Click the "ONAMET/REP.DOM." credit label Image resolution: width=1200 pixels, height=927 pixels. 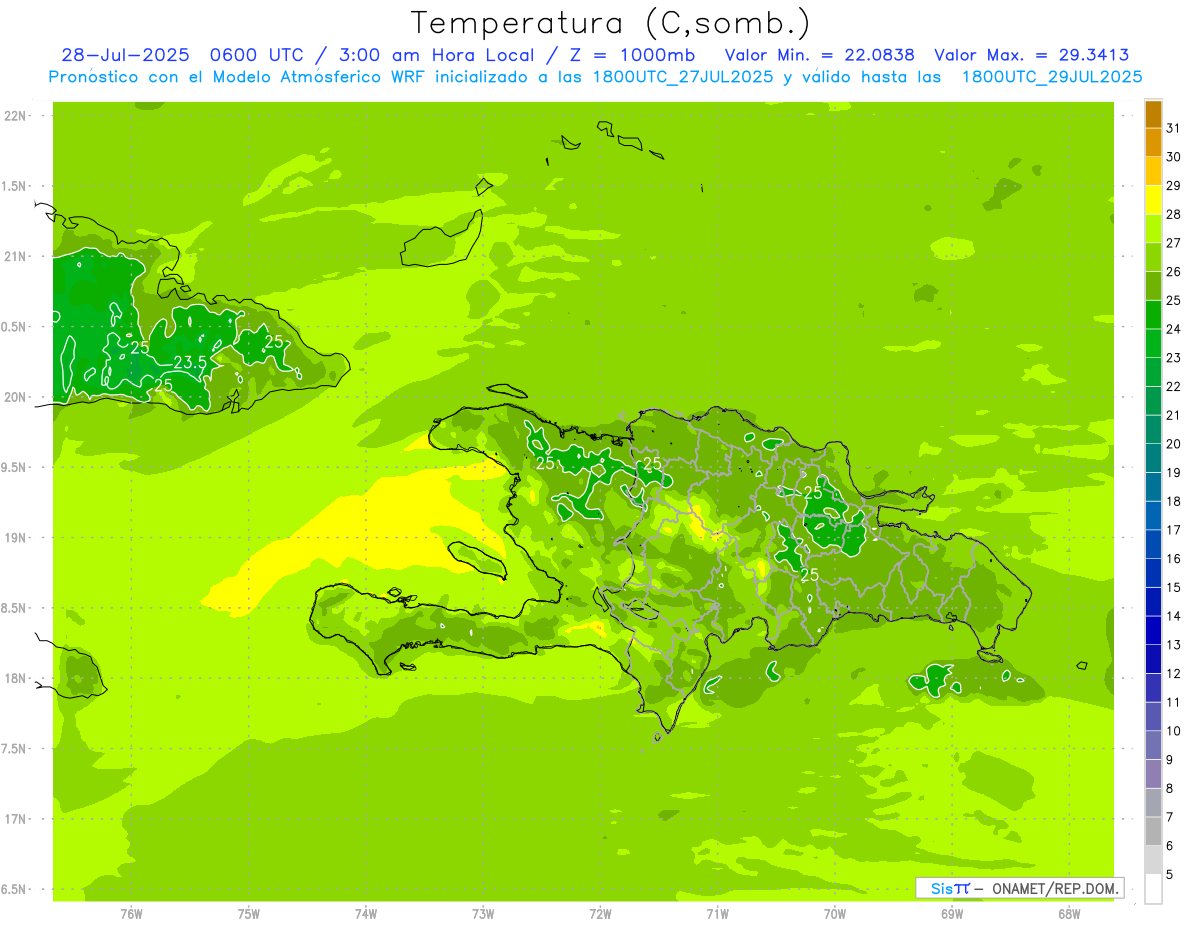[x=1055, y=888]
